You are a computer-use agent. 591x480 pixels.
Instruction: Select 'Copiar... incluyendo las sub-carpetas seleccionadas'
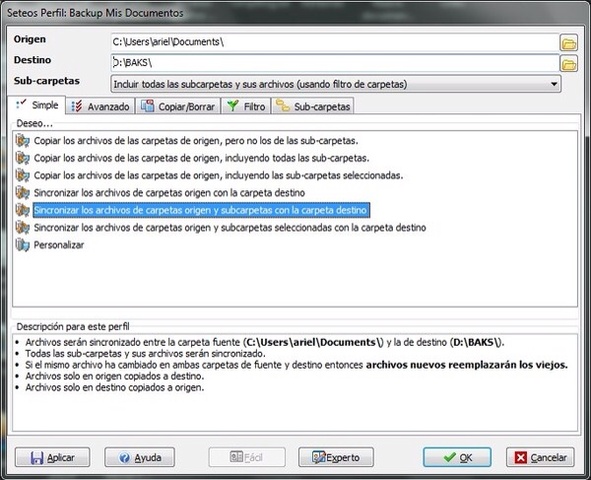(218, 175)
